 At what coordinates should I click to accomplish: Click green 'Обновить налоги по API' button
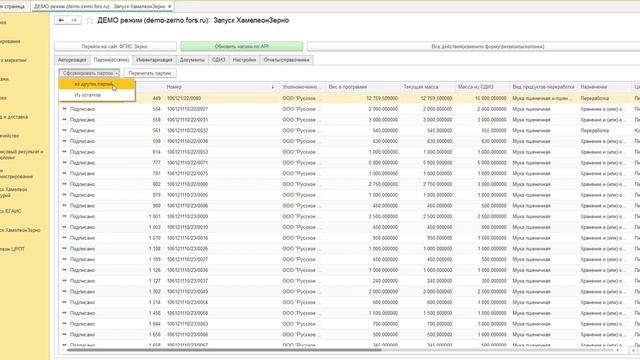point(242,47)
